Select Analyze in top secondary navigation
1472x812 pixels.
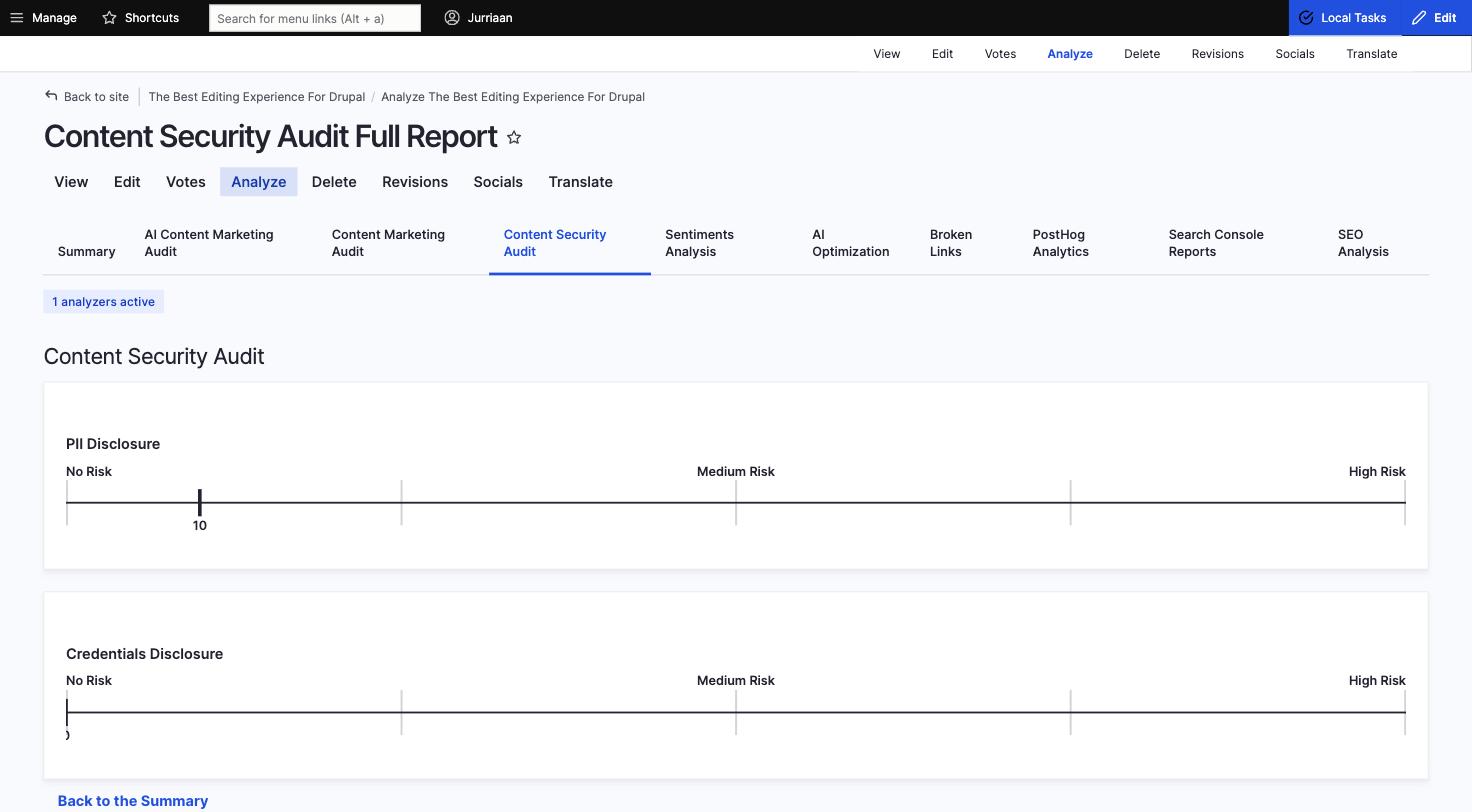[x=1070, y=54]
